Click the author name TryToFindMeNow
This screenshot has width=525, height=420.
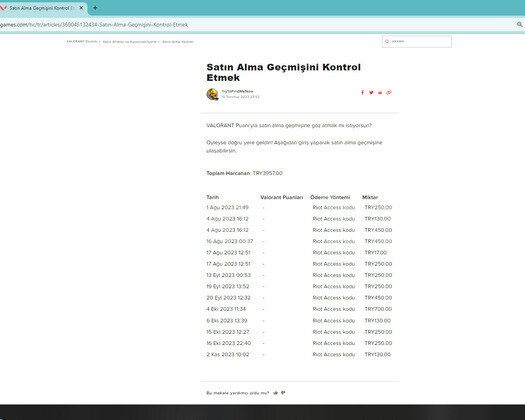237,91
